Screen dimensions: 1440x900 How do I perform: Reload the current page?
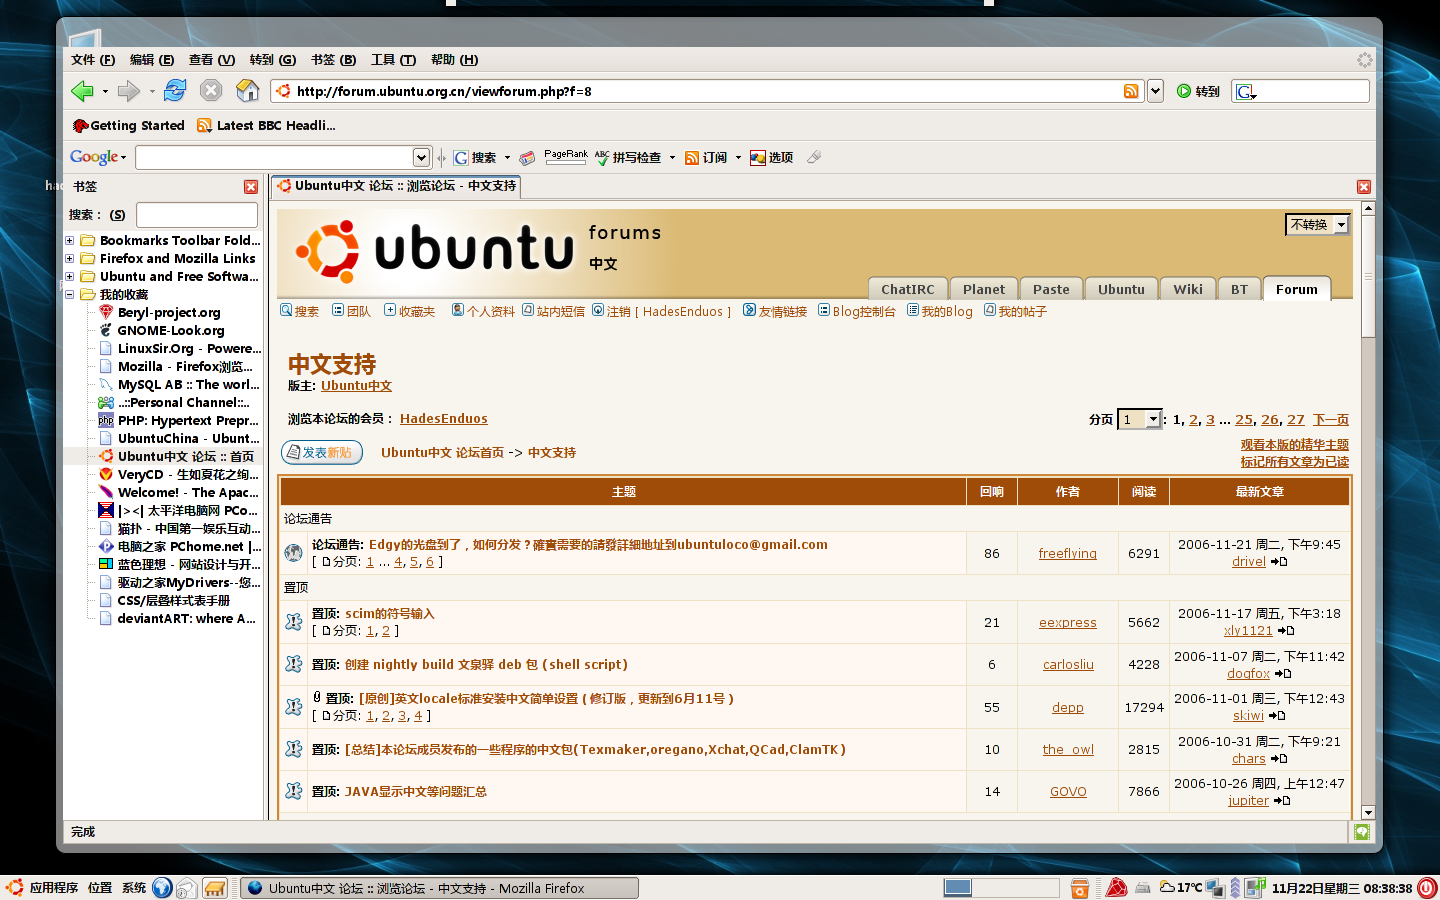175,91
